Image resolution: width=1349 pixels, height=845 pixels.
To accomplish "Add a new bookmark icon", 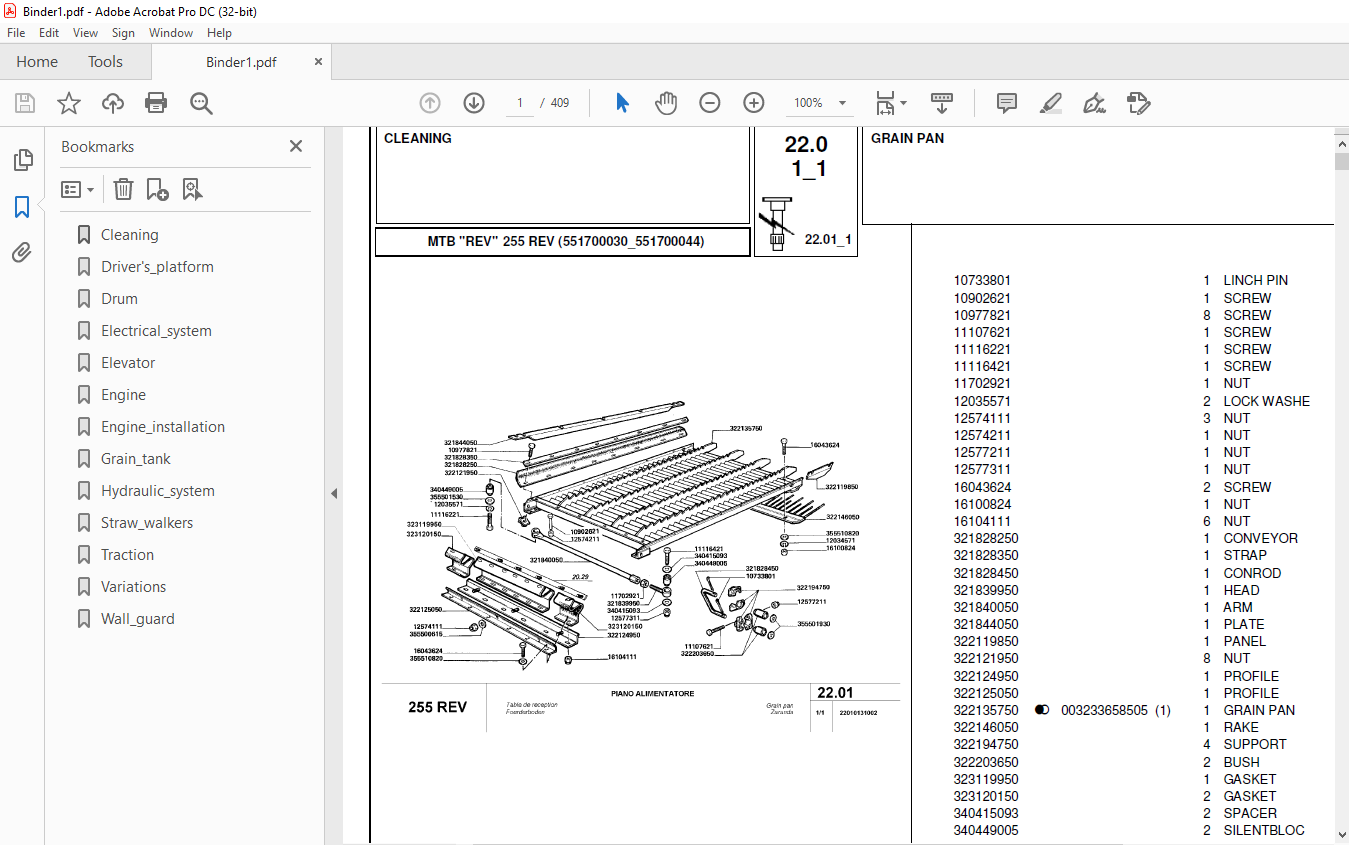I will point(157,189).
